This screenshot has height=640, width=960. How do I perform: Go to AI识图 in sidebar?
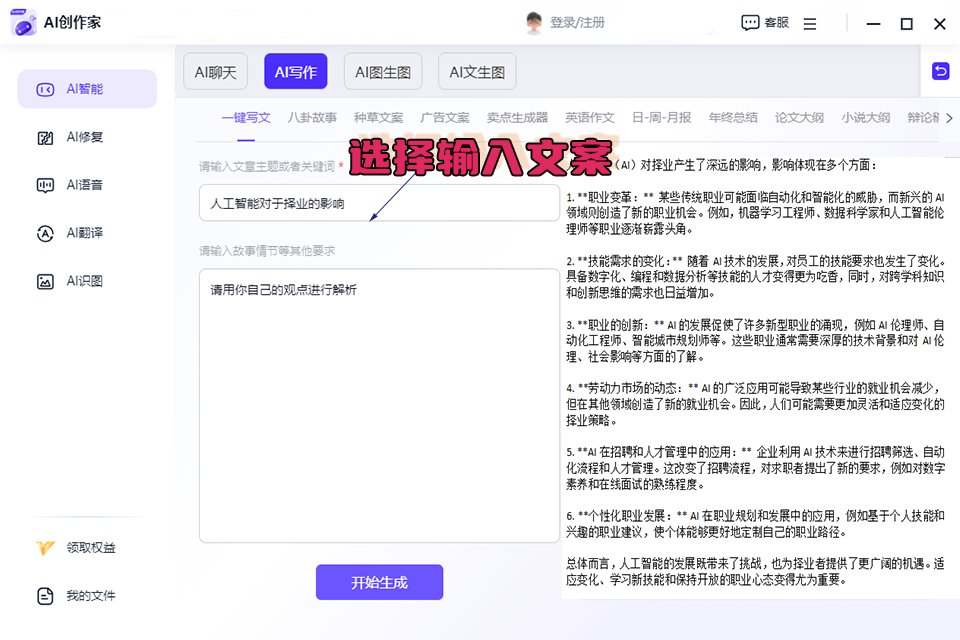(x=45, y=281)
